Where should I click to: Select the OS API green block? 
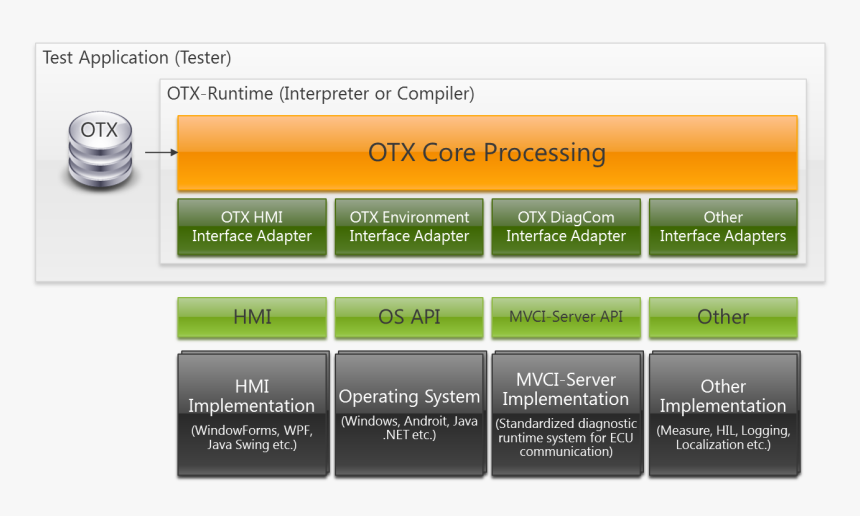tap(409, 317)
